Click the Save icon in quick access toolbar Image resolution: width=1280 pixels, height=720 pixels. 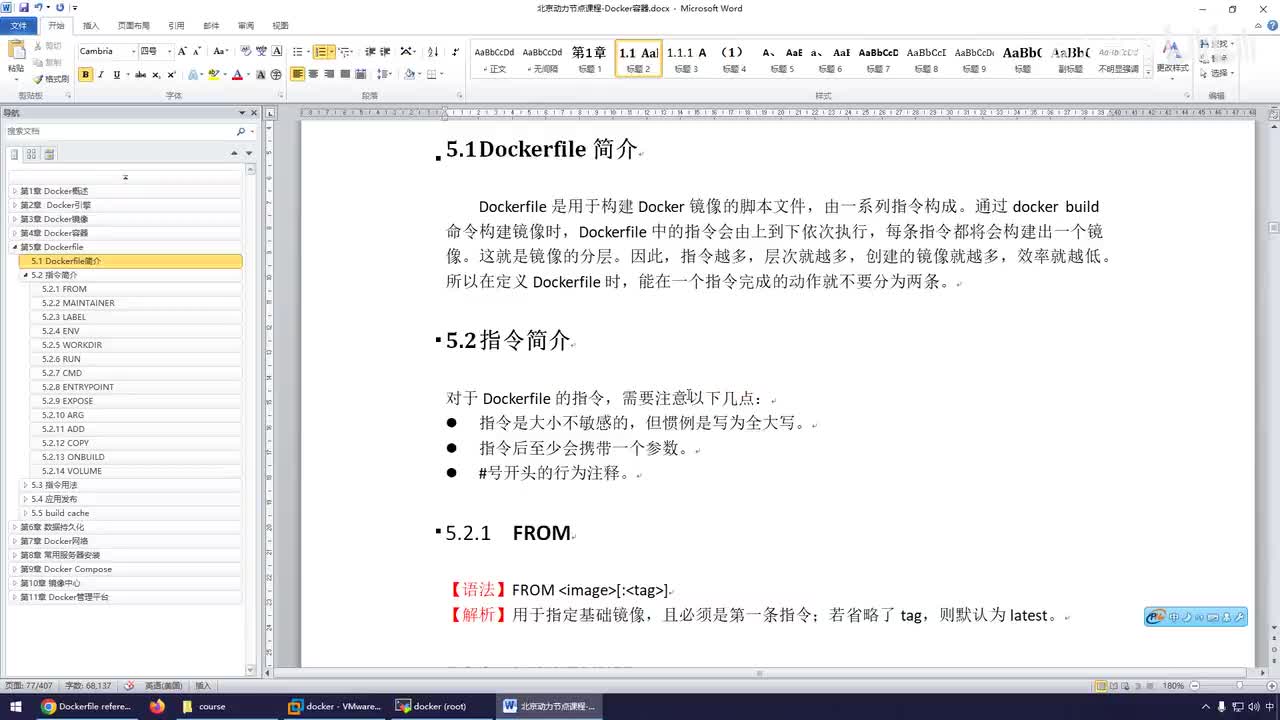[x=23, y=8]
